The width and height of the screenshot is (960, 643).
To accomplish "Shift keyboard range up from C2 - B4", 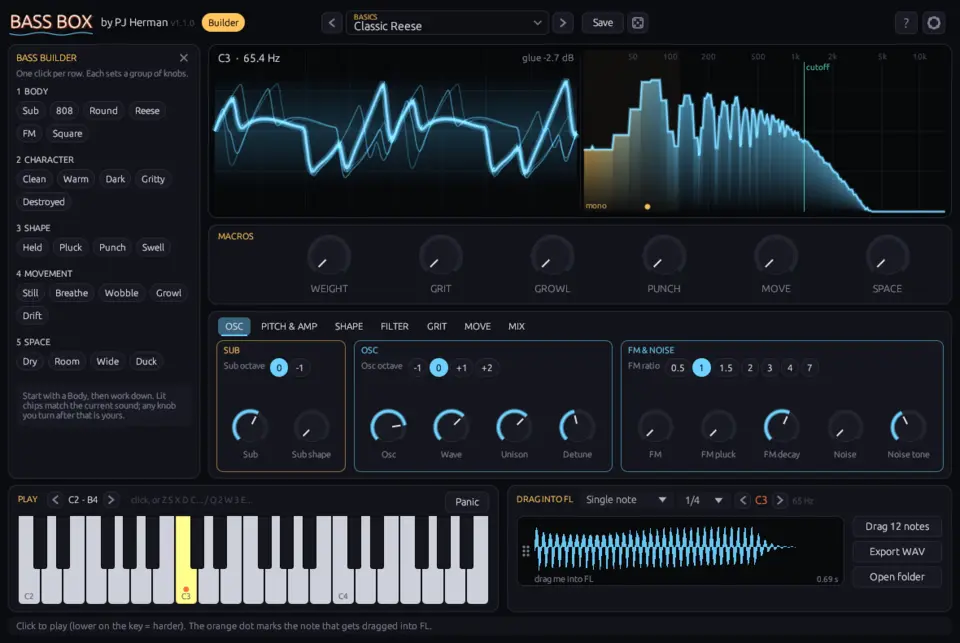I will 111,500.
